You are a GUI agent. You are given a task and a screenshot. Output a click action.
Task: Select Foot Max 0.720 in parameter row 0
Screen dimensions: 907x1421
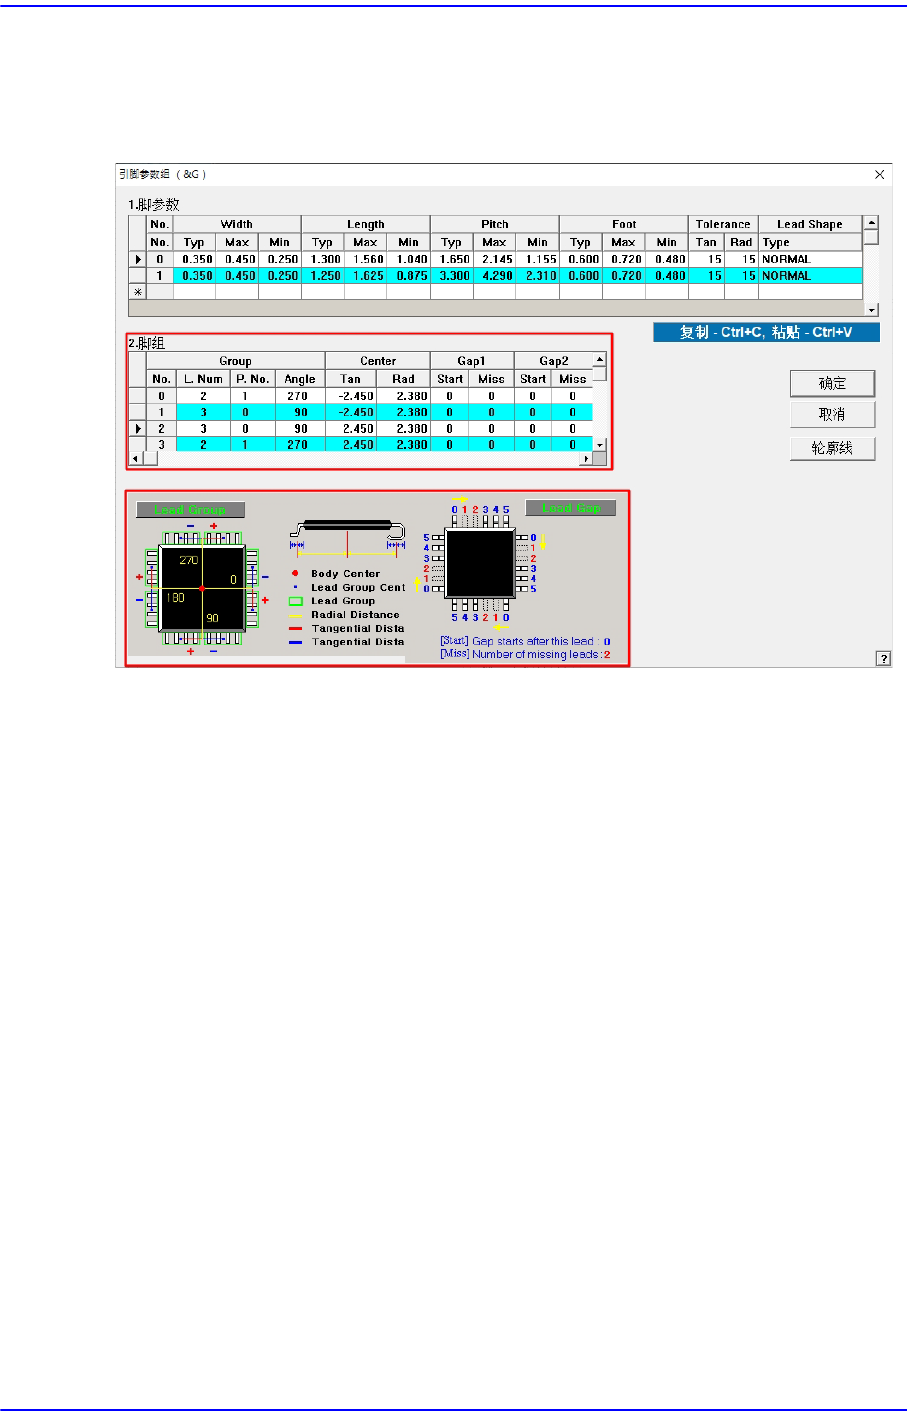point(624,259)
